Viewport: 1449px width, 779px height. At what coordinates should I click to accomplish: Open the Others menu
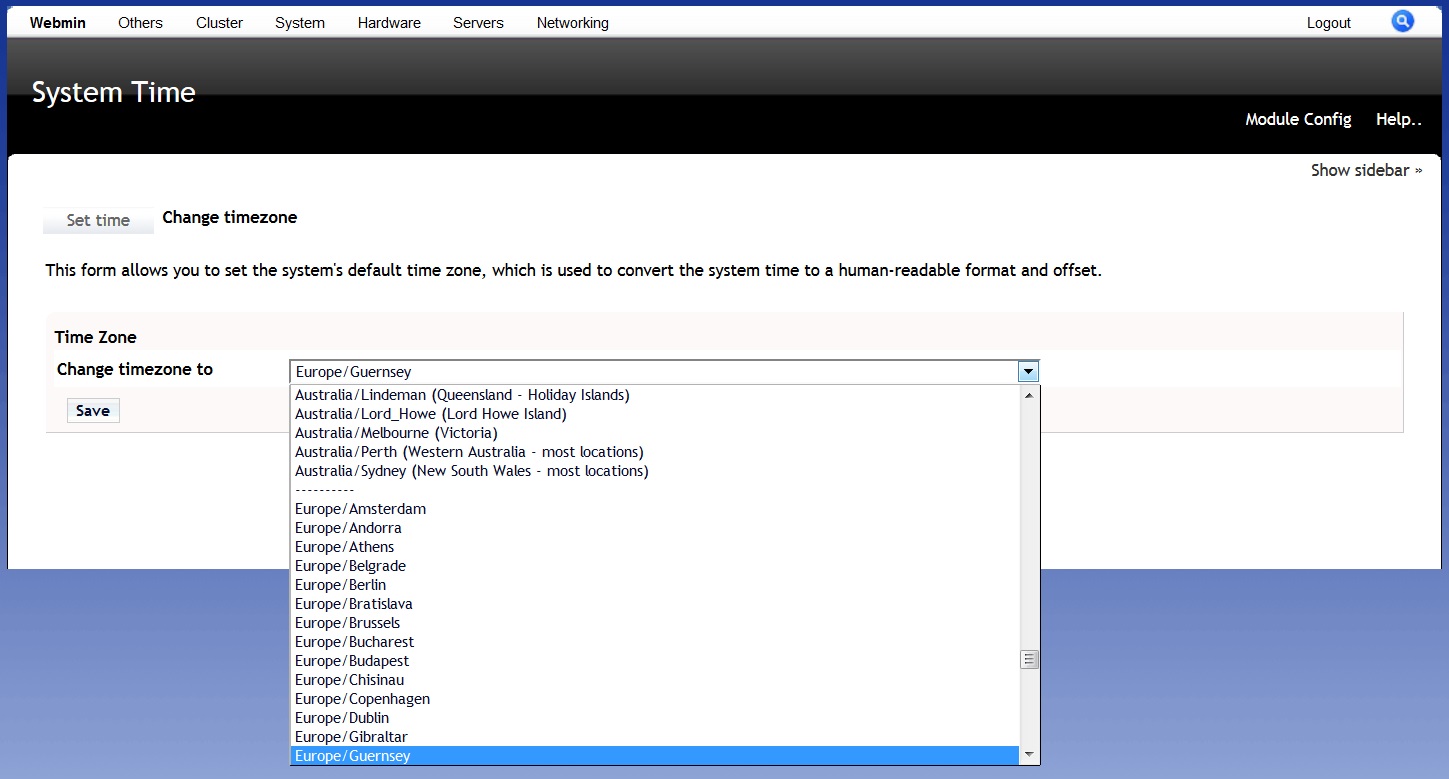click(x=140, y=23)
